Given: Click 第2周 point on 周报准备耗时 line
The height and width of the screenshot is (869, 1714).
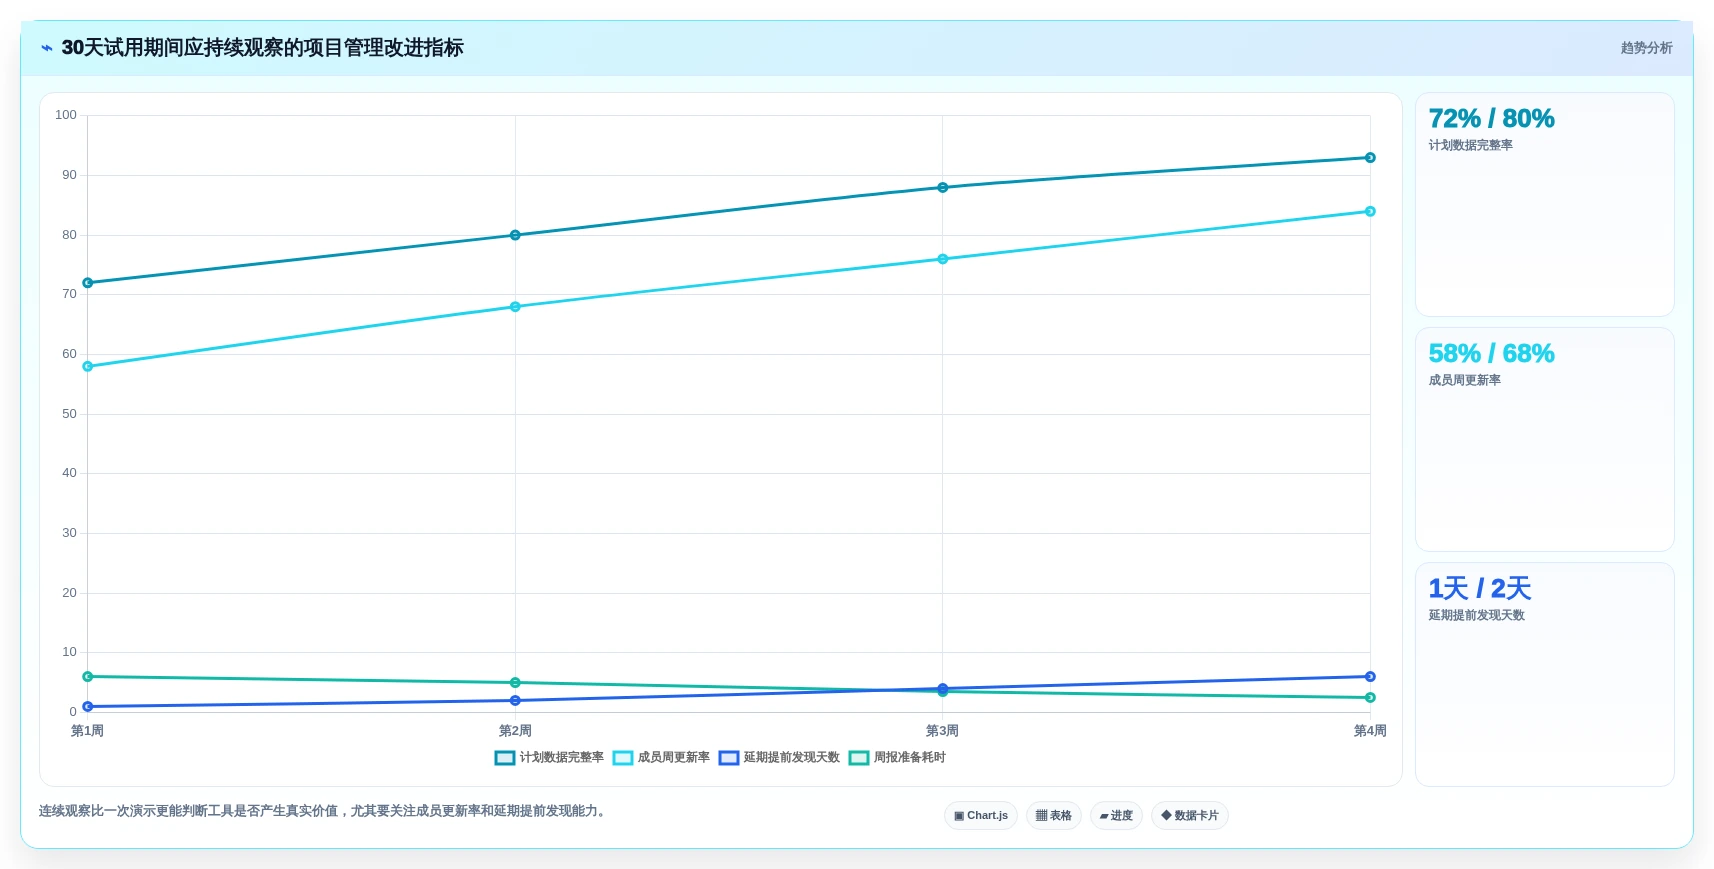Looking at the screenshot, I should click(x=515, y=683).
